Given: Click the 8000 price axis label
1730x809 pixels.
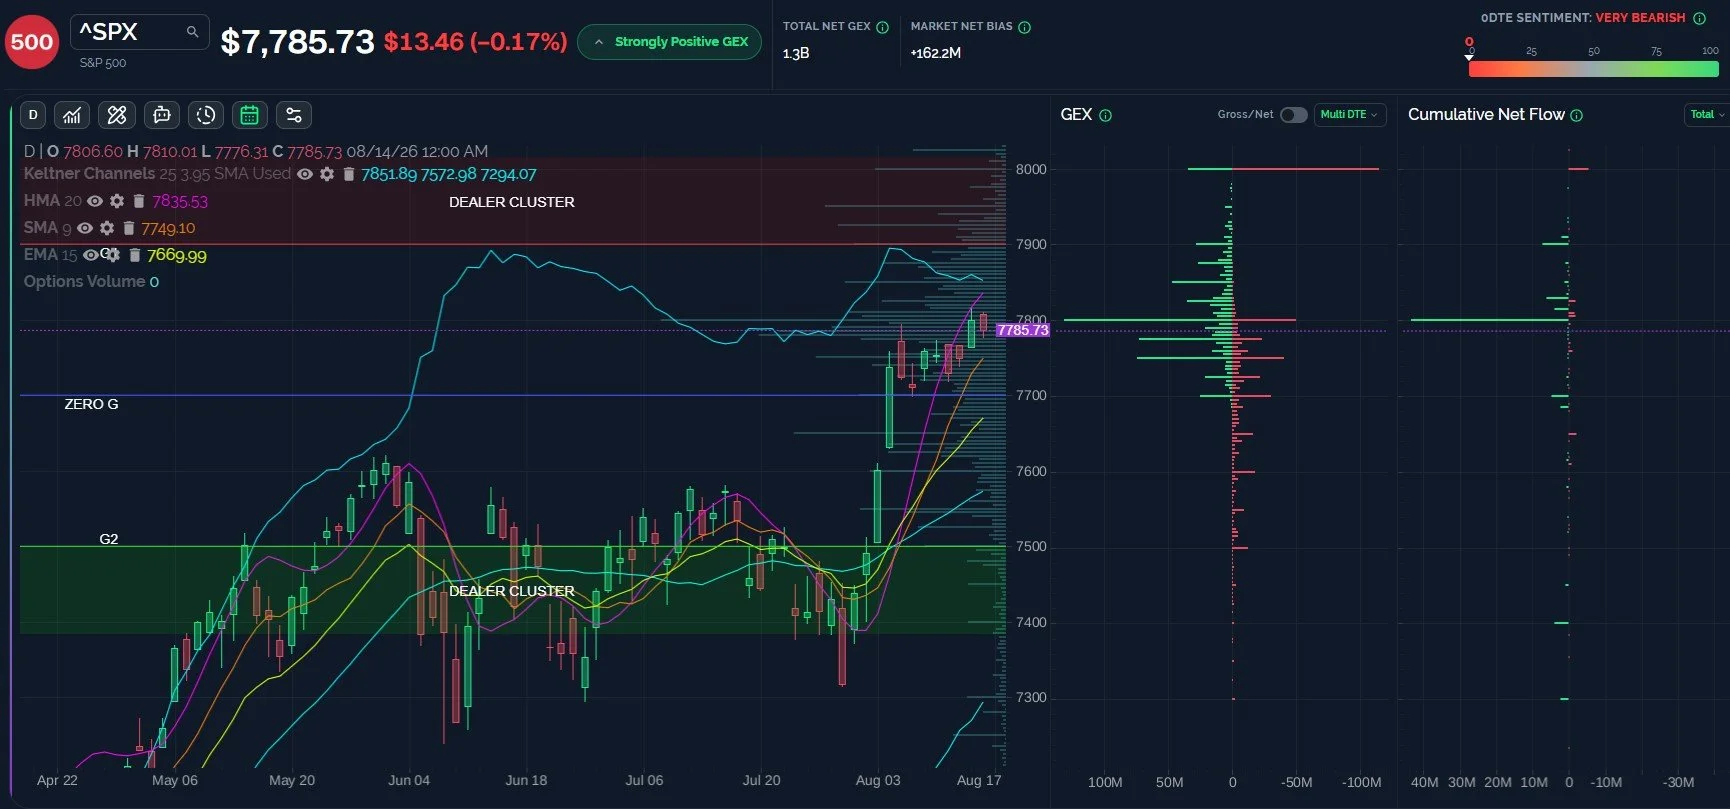Looking at the screenshot, I should pyautogui.click(x=1031, y=169).
